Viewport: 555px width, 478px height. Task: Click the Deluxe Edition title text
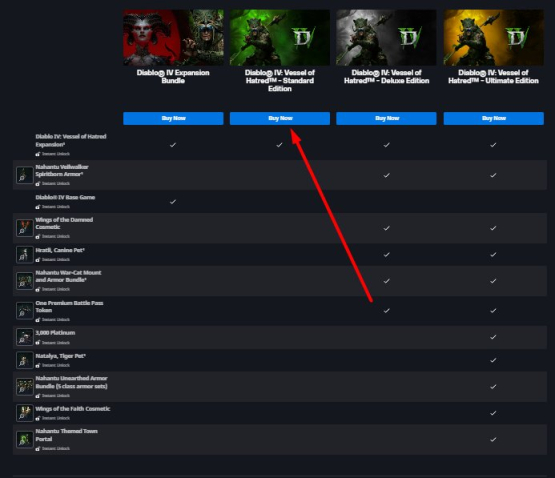(387, 76)
